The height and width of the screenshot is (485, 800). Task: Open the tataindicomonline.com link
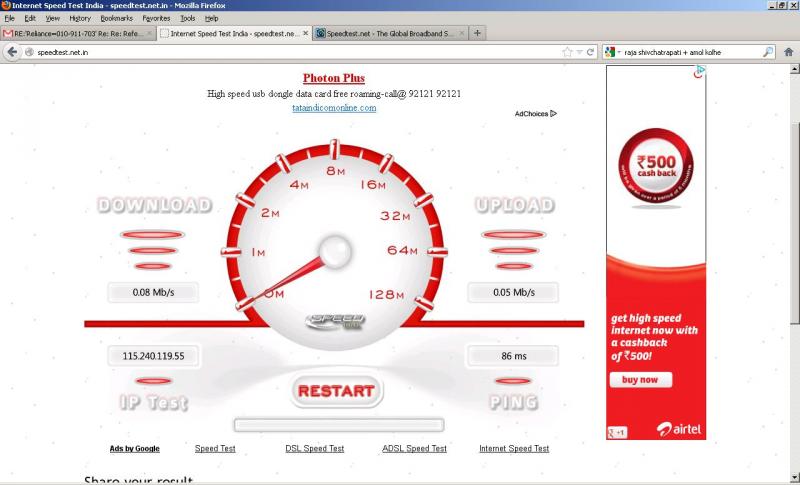(334, 108)
